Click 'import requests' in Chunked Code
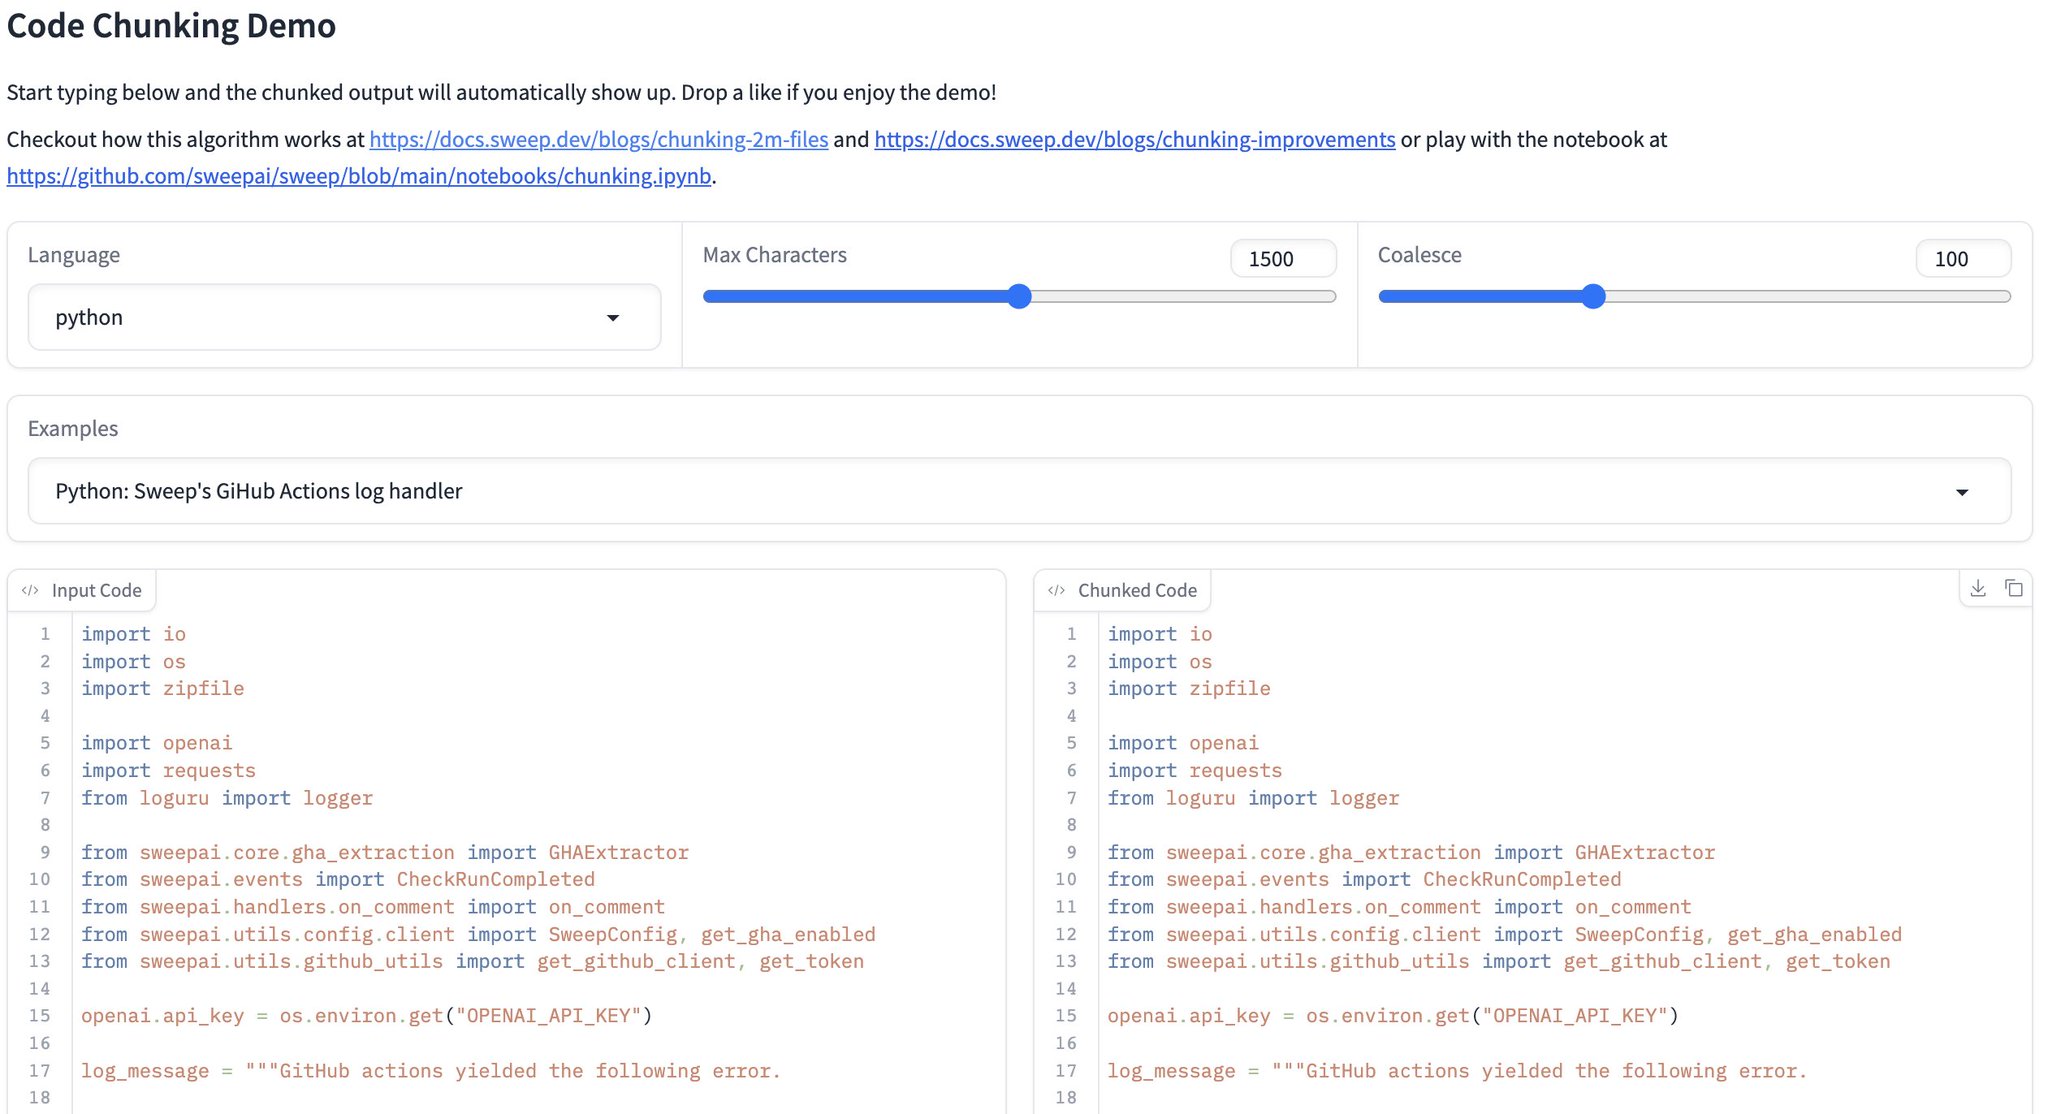This screenshot has height=1114, width=2048. pos(1194,770)
